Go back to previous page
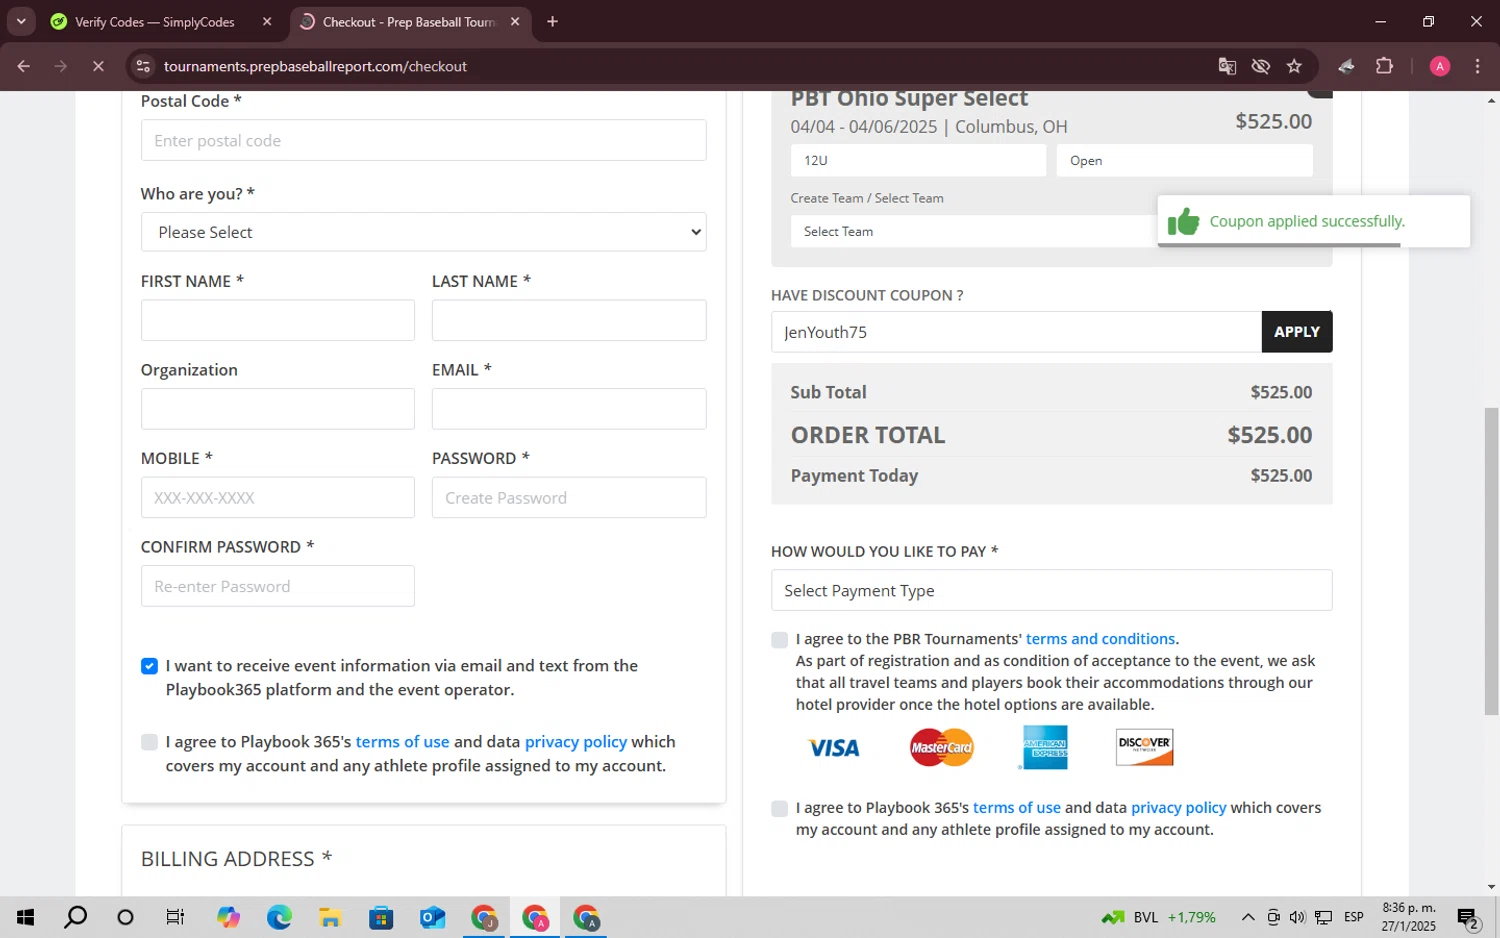Viewport: 1500px width, 938px height. (24, 66)
